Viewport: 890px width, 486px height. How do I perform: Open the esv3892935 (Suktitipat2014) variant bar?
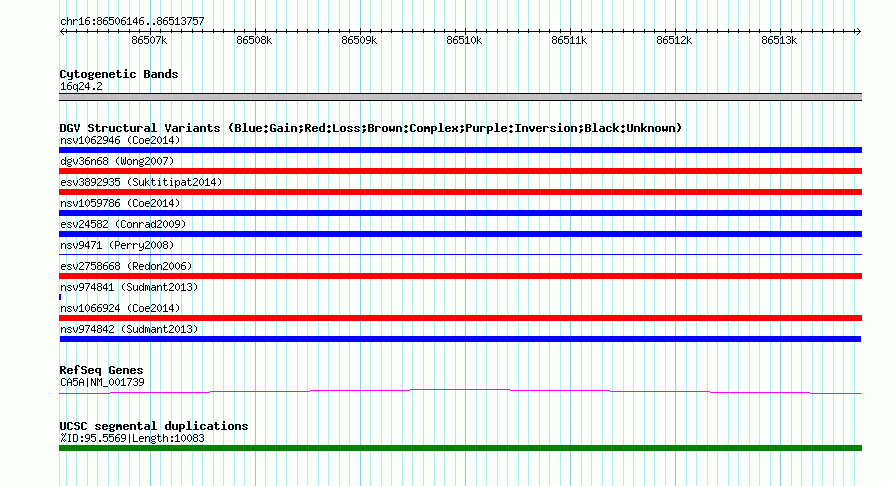point(460,192)
